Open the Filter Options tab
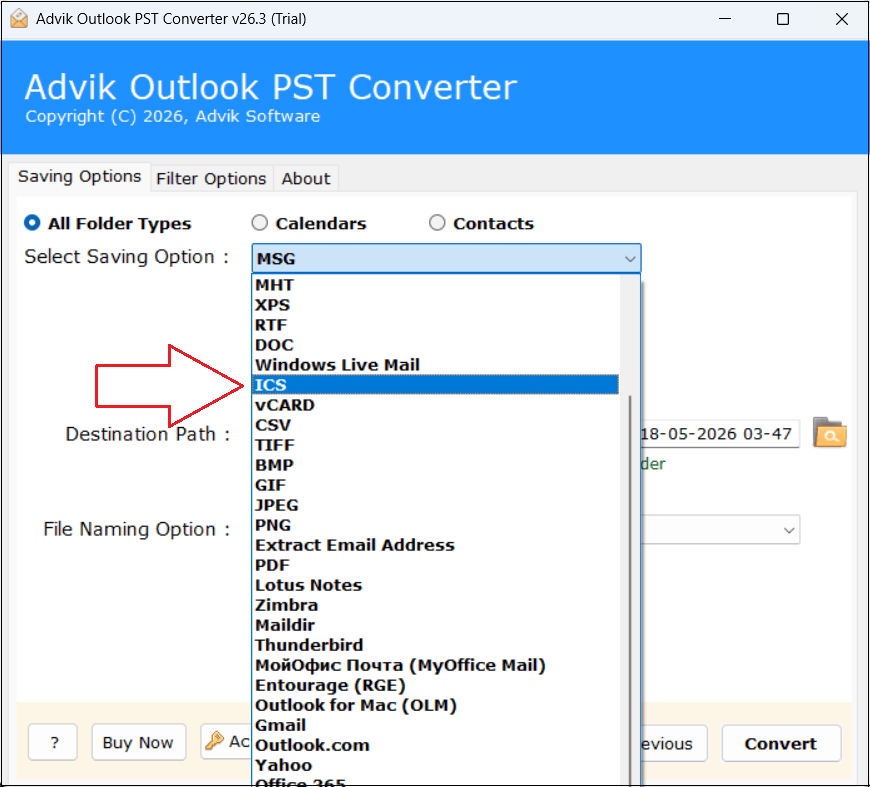The width and height of the screenshot is (870, 787). (211, 179)
